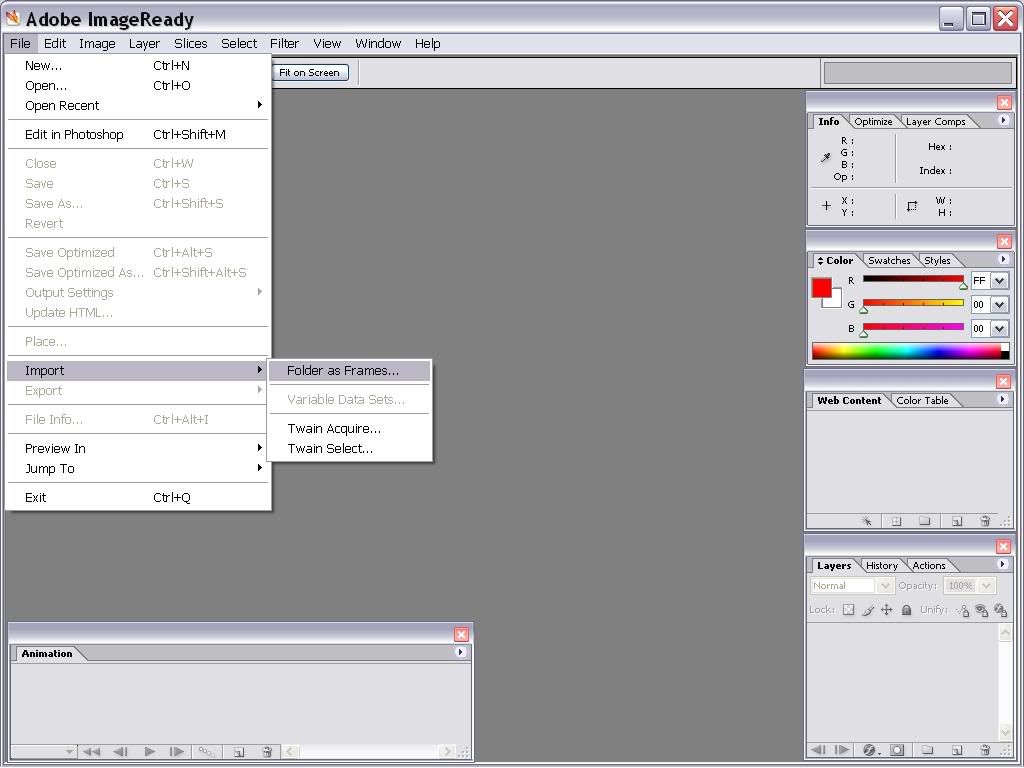Viewport: 1024px width, 768px height.
Task: Click the layer style icon in Layers panel
Action: 869,750
